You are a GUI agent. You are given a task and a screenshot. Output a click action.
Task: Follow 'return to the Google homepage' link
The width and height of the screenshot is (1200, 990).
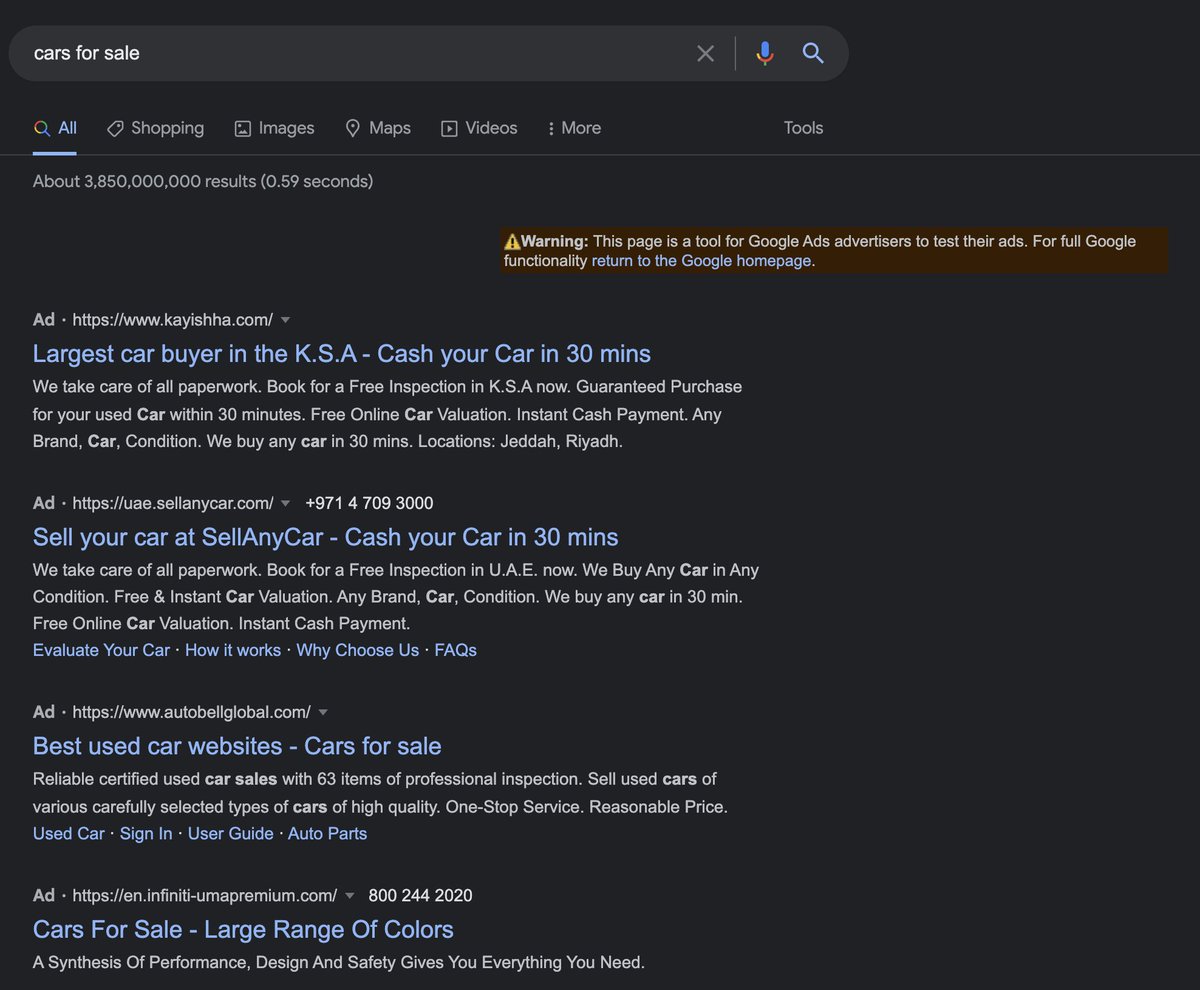point(701,261)
